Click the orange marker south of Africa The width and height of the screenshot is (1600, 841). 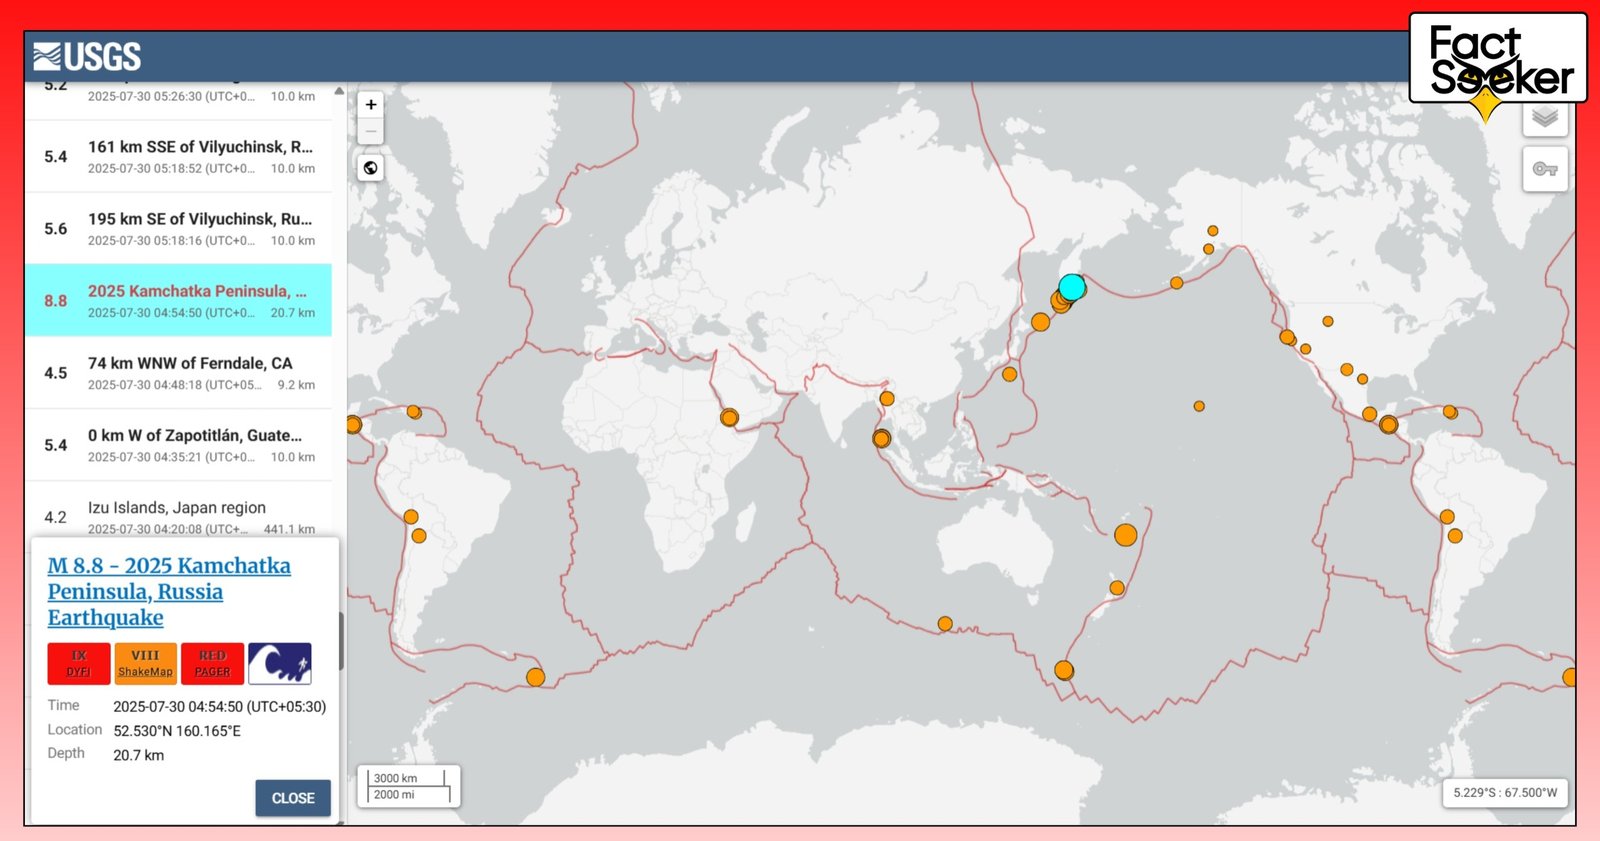click(536, 678)
